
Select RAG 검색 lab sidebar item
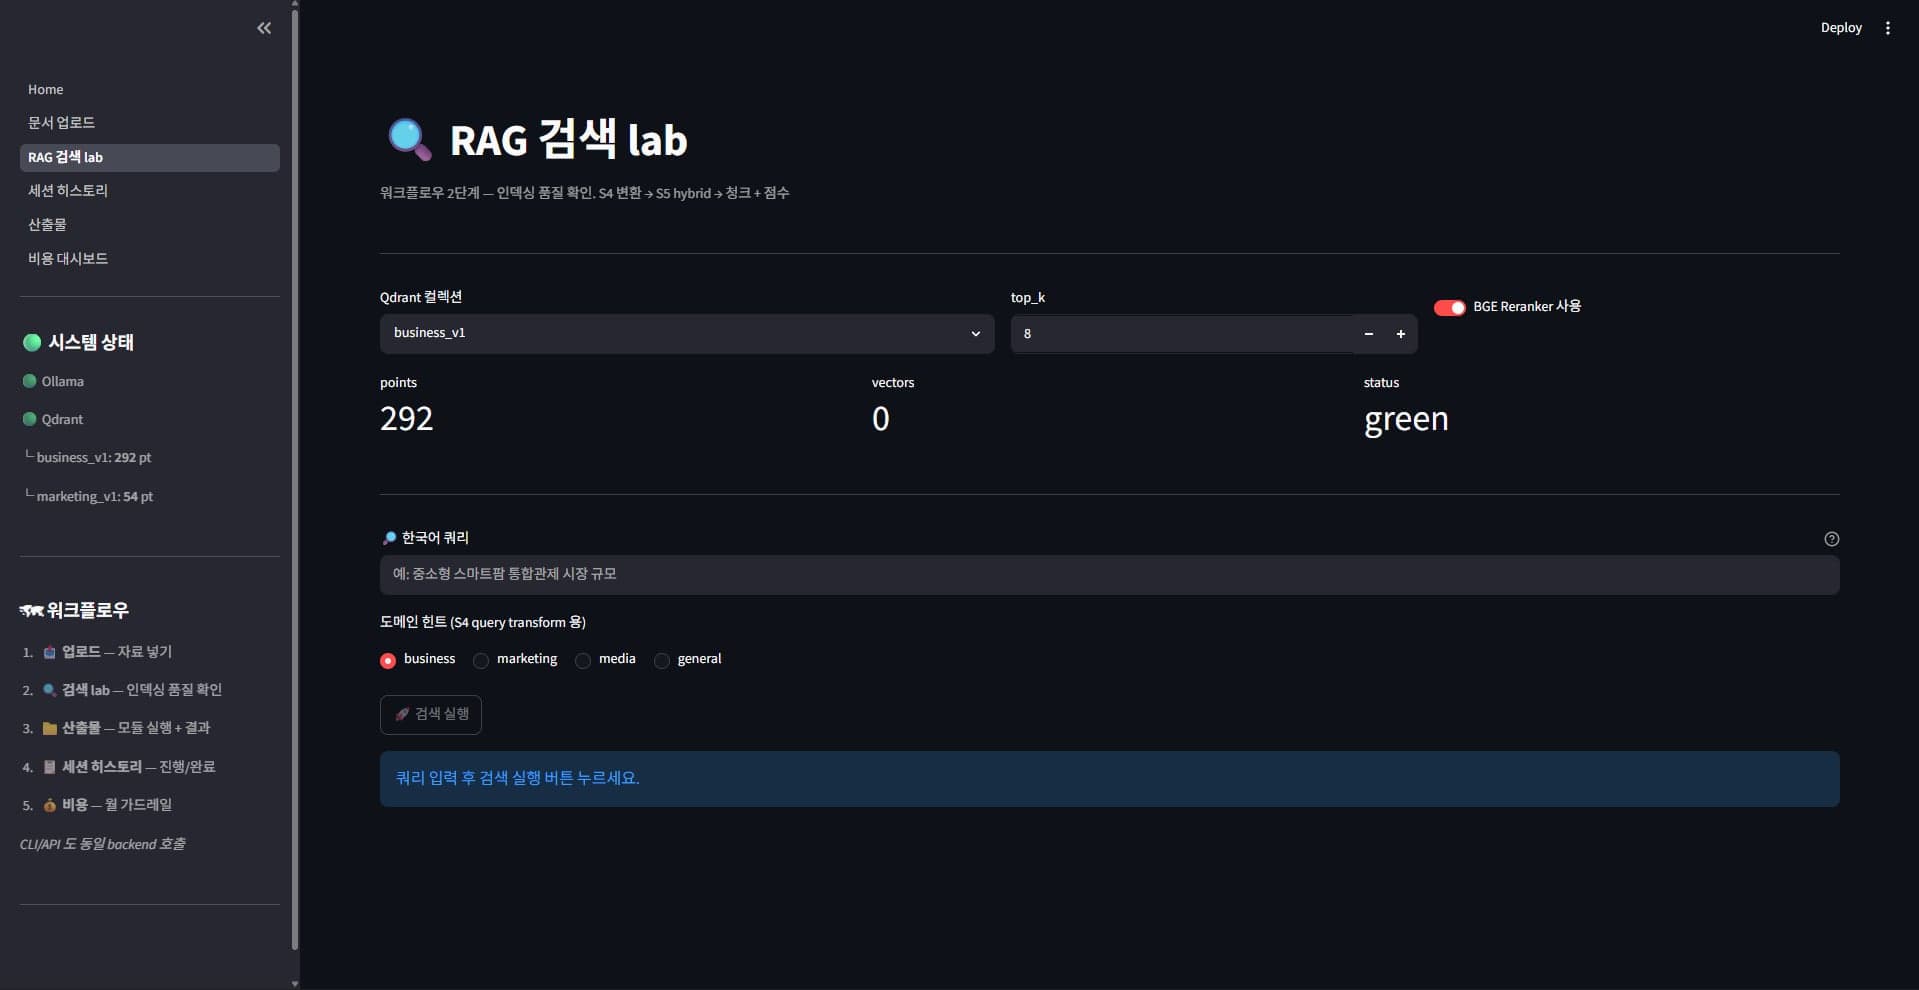coord(150,157)
